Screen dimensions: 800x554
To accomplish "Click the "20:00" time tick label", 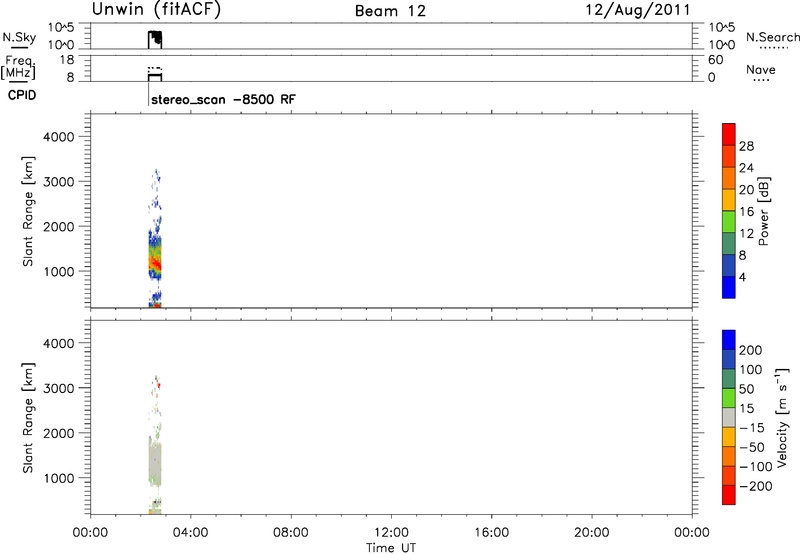I will click(x=592, y=533).
